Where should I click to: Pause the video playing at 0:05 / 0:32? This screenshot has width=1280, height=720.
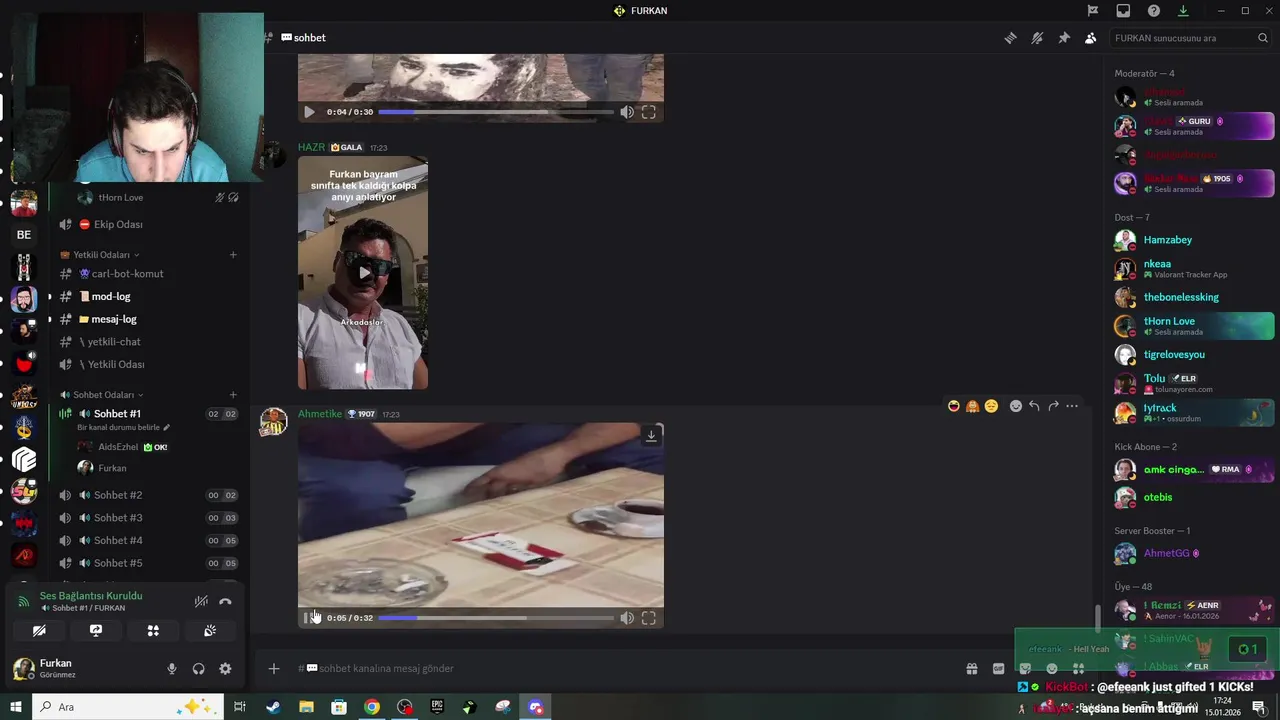pyautogui.click(x=310, y=618)
